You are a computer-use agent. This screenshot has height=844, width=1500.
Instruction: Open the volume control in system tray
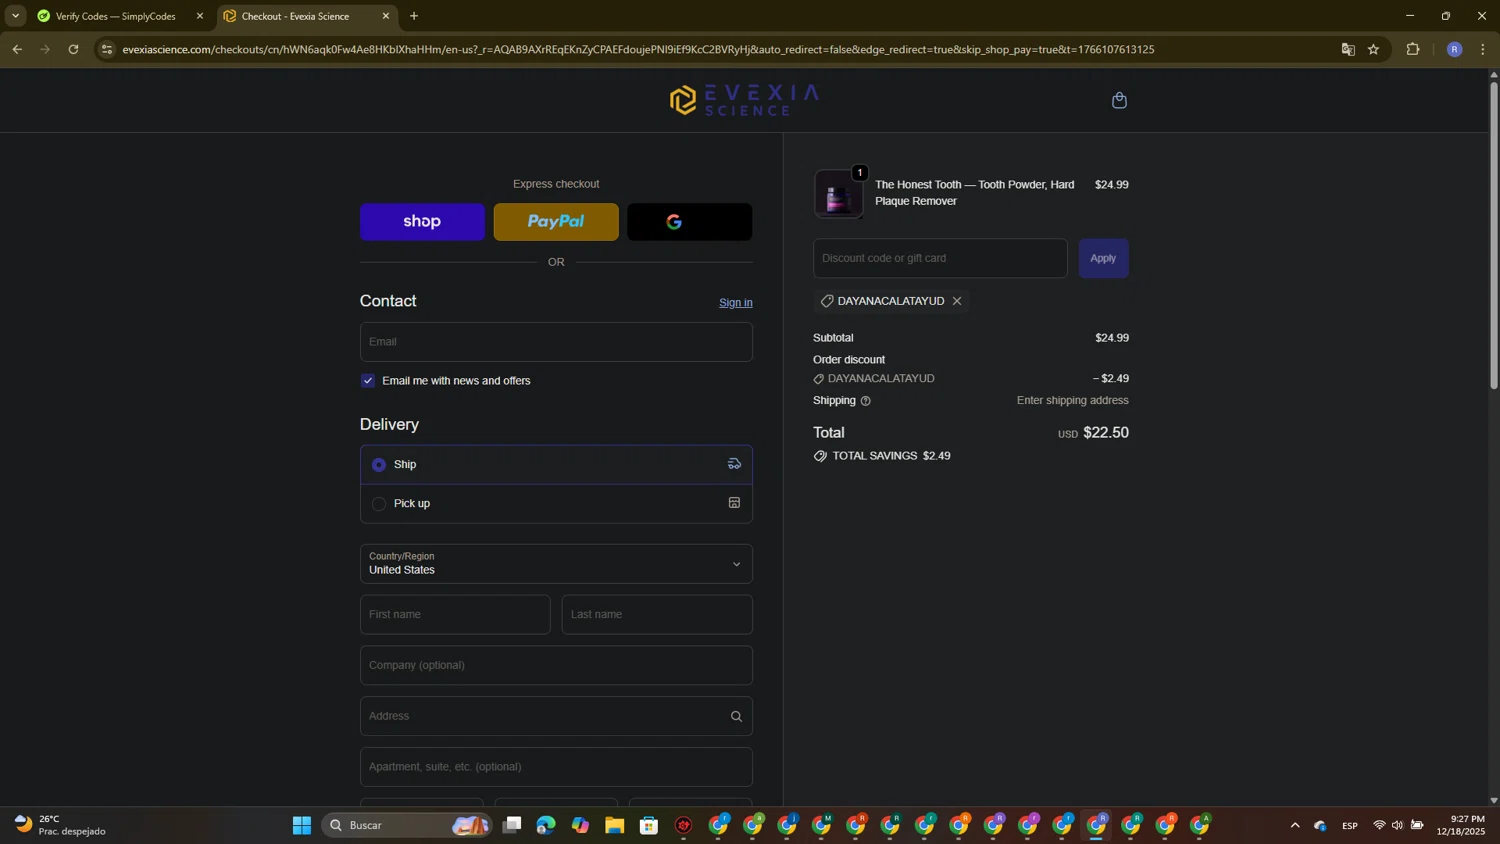click(1397, 825)
